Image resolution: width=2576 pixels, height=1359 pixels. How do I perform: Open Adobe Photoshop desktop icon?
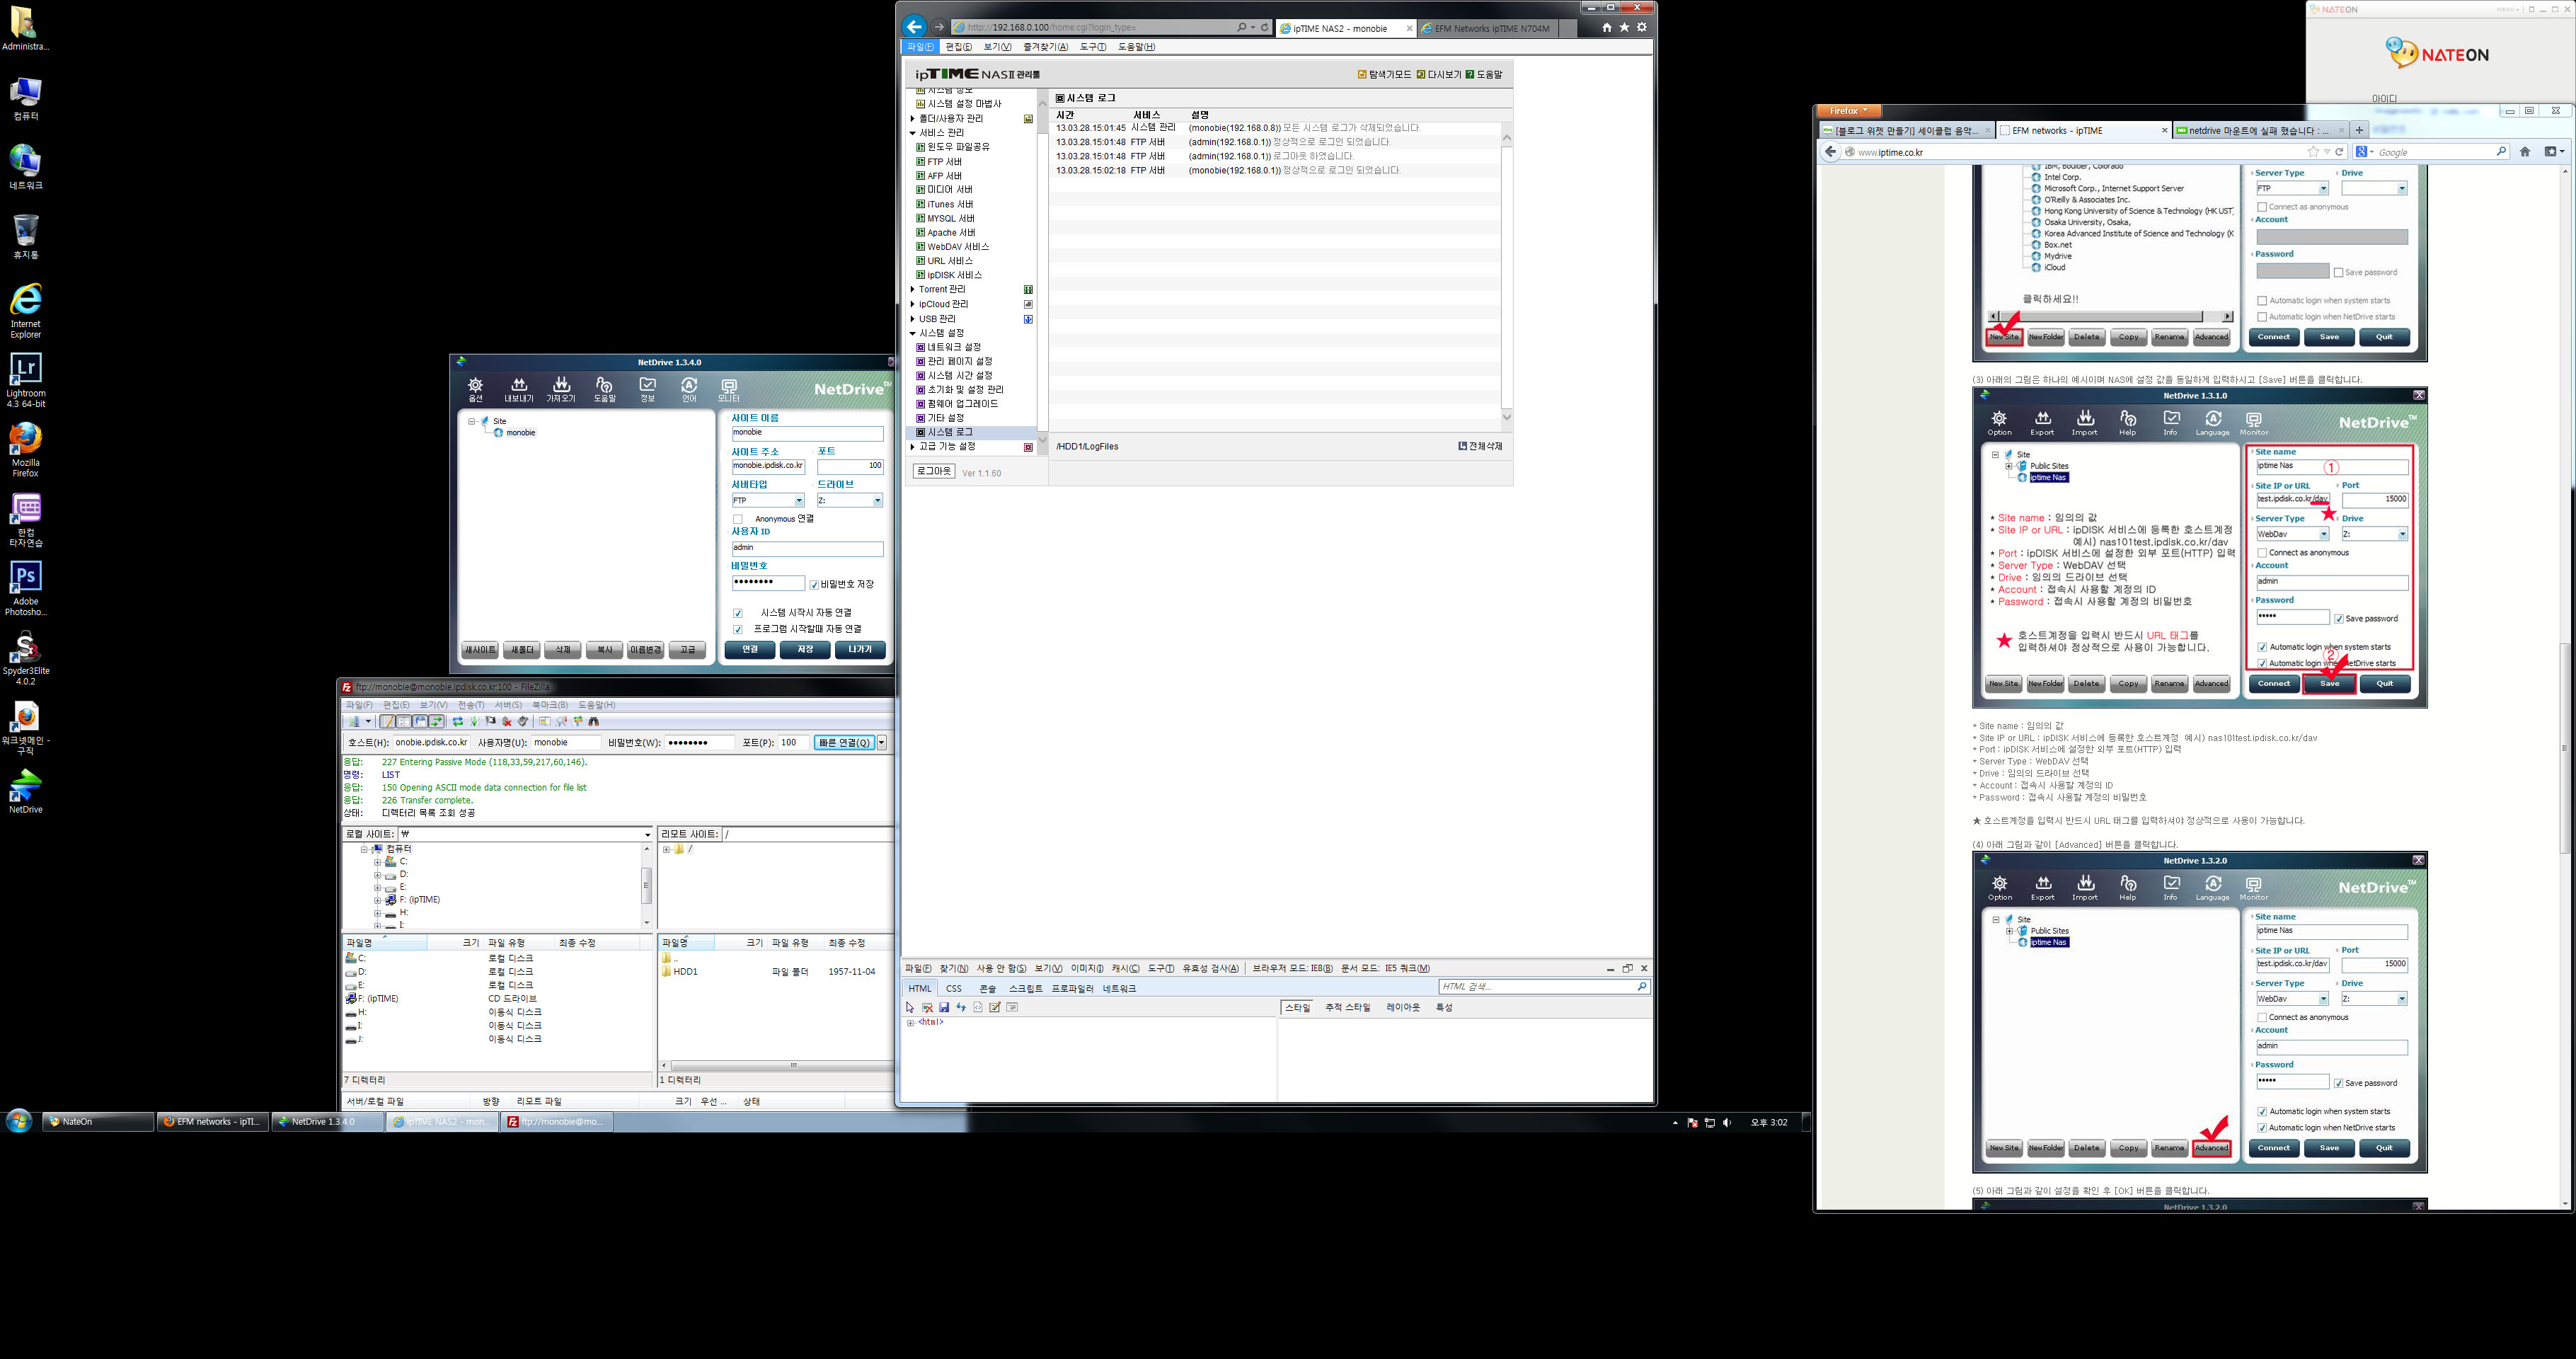(26, 588)
